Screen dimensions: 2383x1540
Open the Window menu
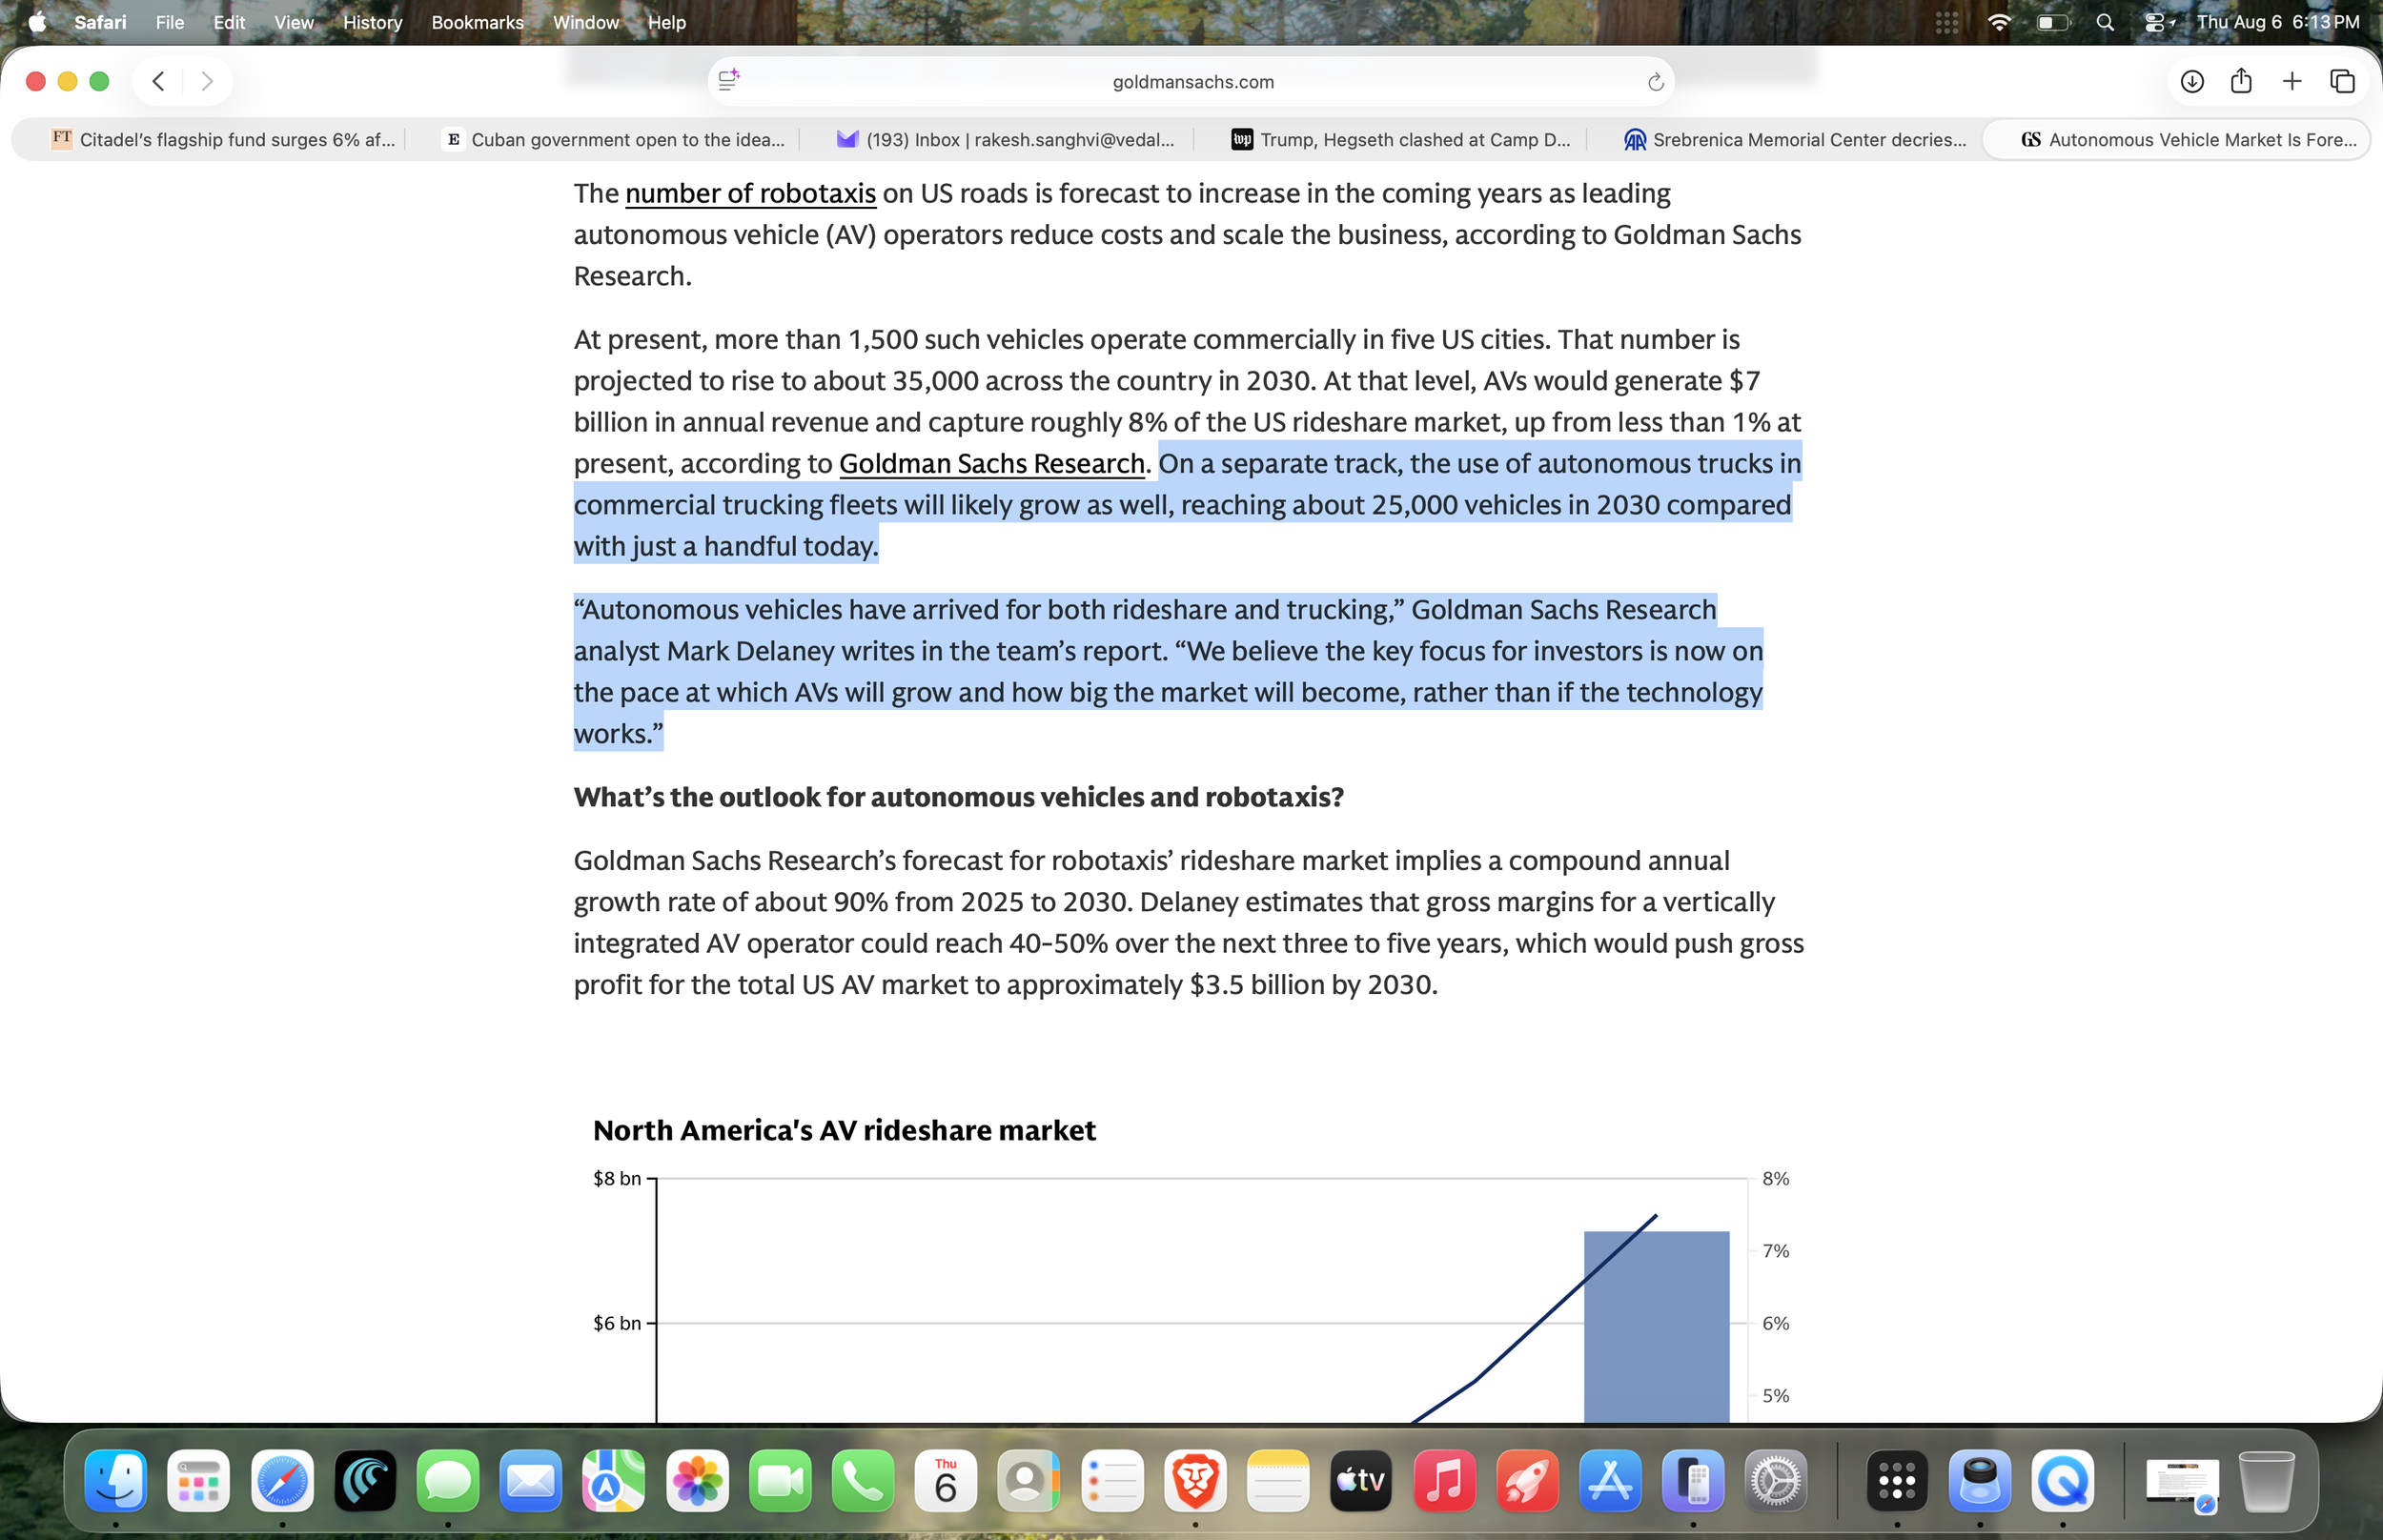[x=586, y=22]
